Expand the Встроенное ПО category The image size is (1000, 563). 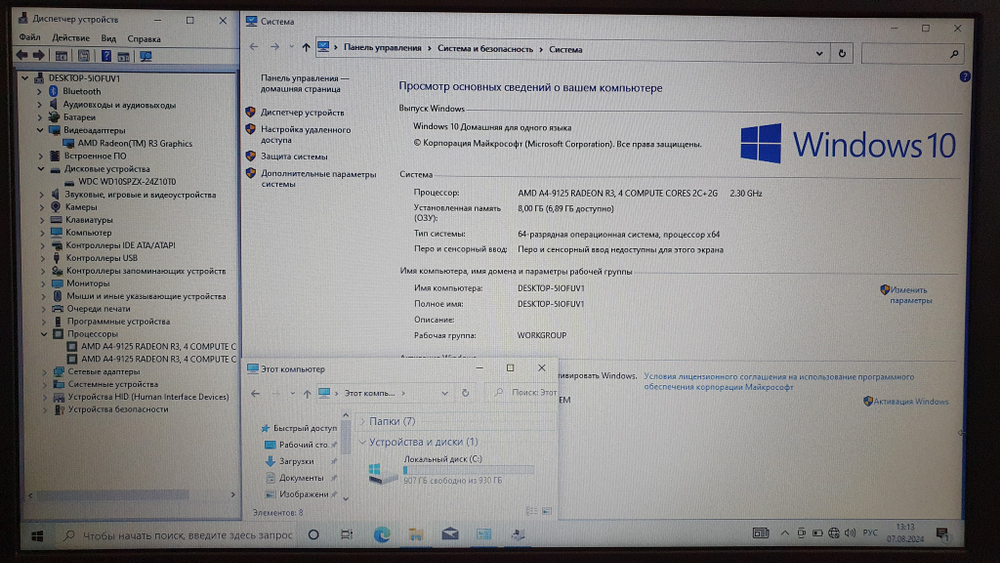tap(41, 156)
